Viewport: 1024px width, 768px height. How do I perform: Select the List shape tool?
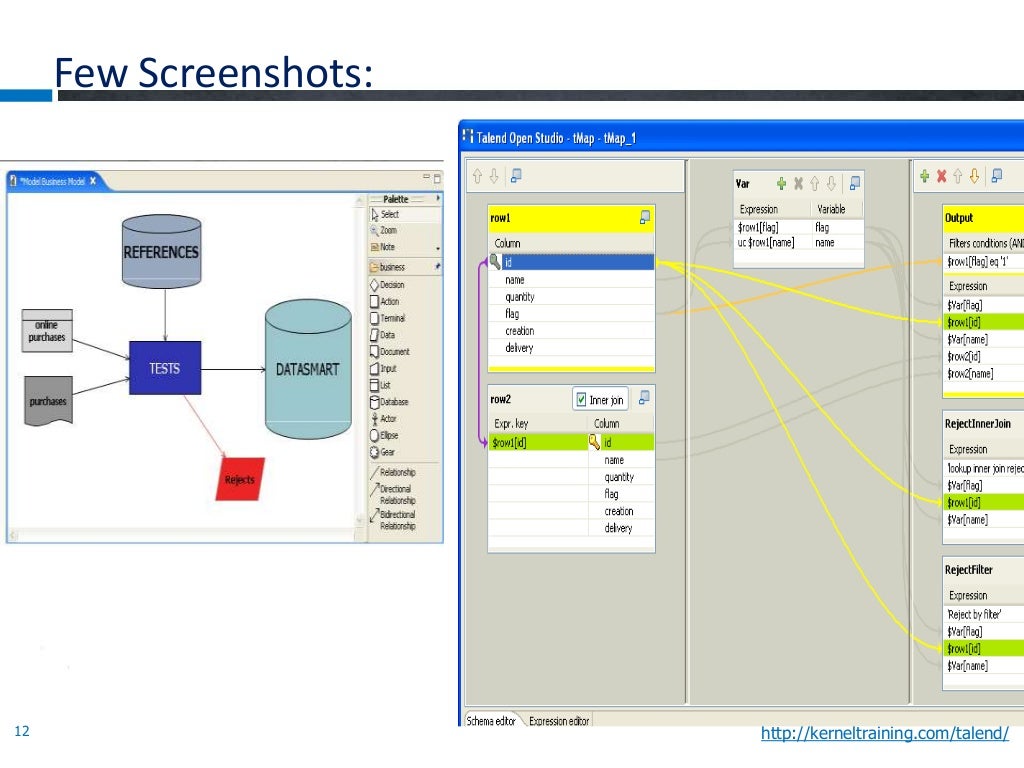(x=381, y=385)
